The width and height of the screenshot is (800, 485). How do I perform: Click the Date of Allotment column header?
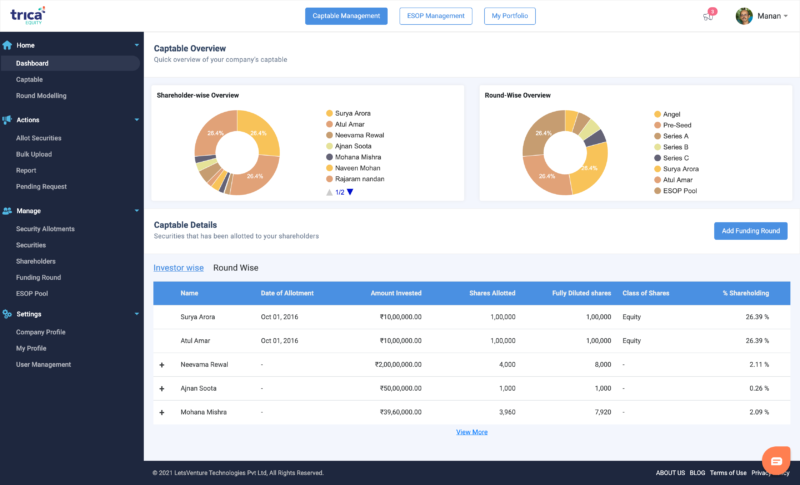point(287,293)
